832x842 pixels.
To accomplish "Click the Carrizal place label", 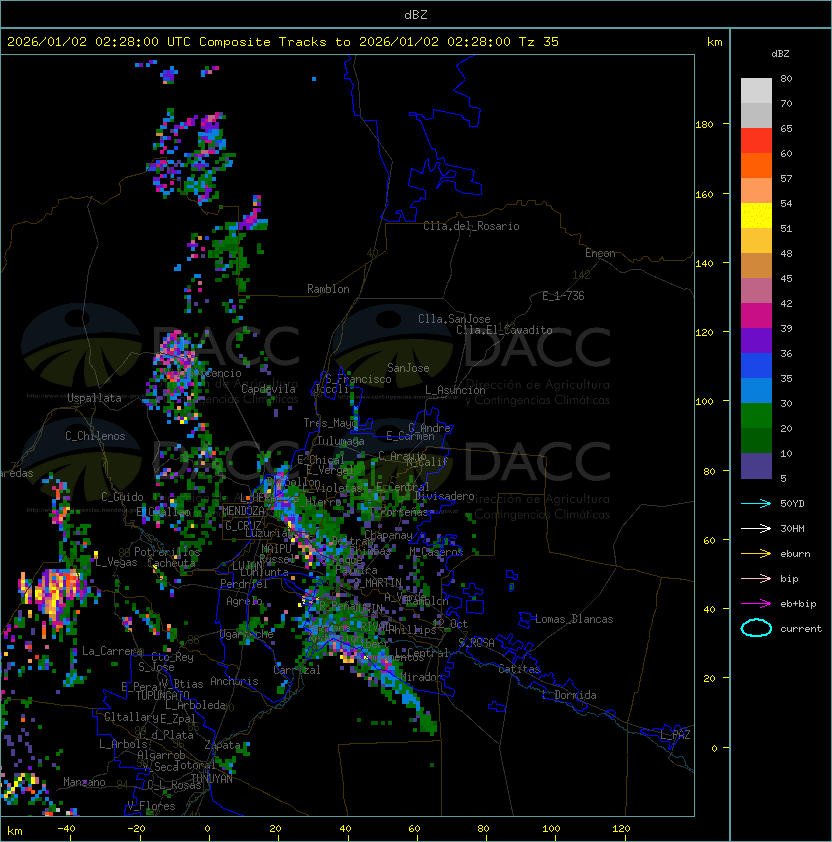I will tap(297, 670).
